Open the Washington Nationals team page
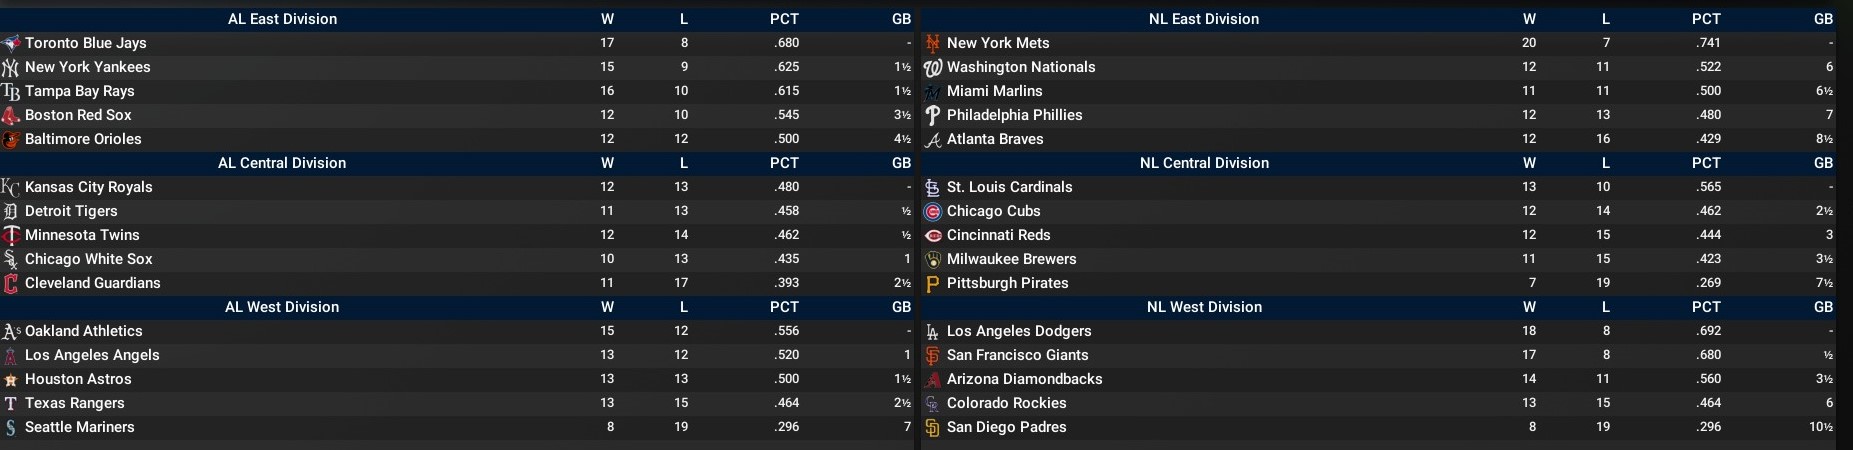This screenshot has width=1853, height=450. click(1020, 67)
